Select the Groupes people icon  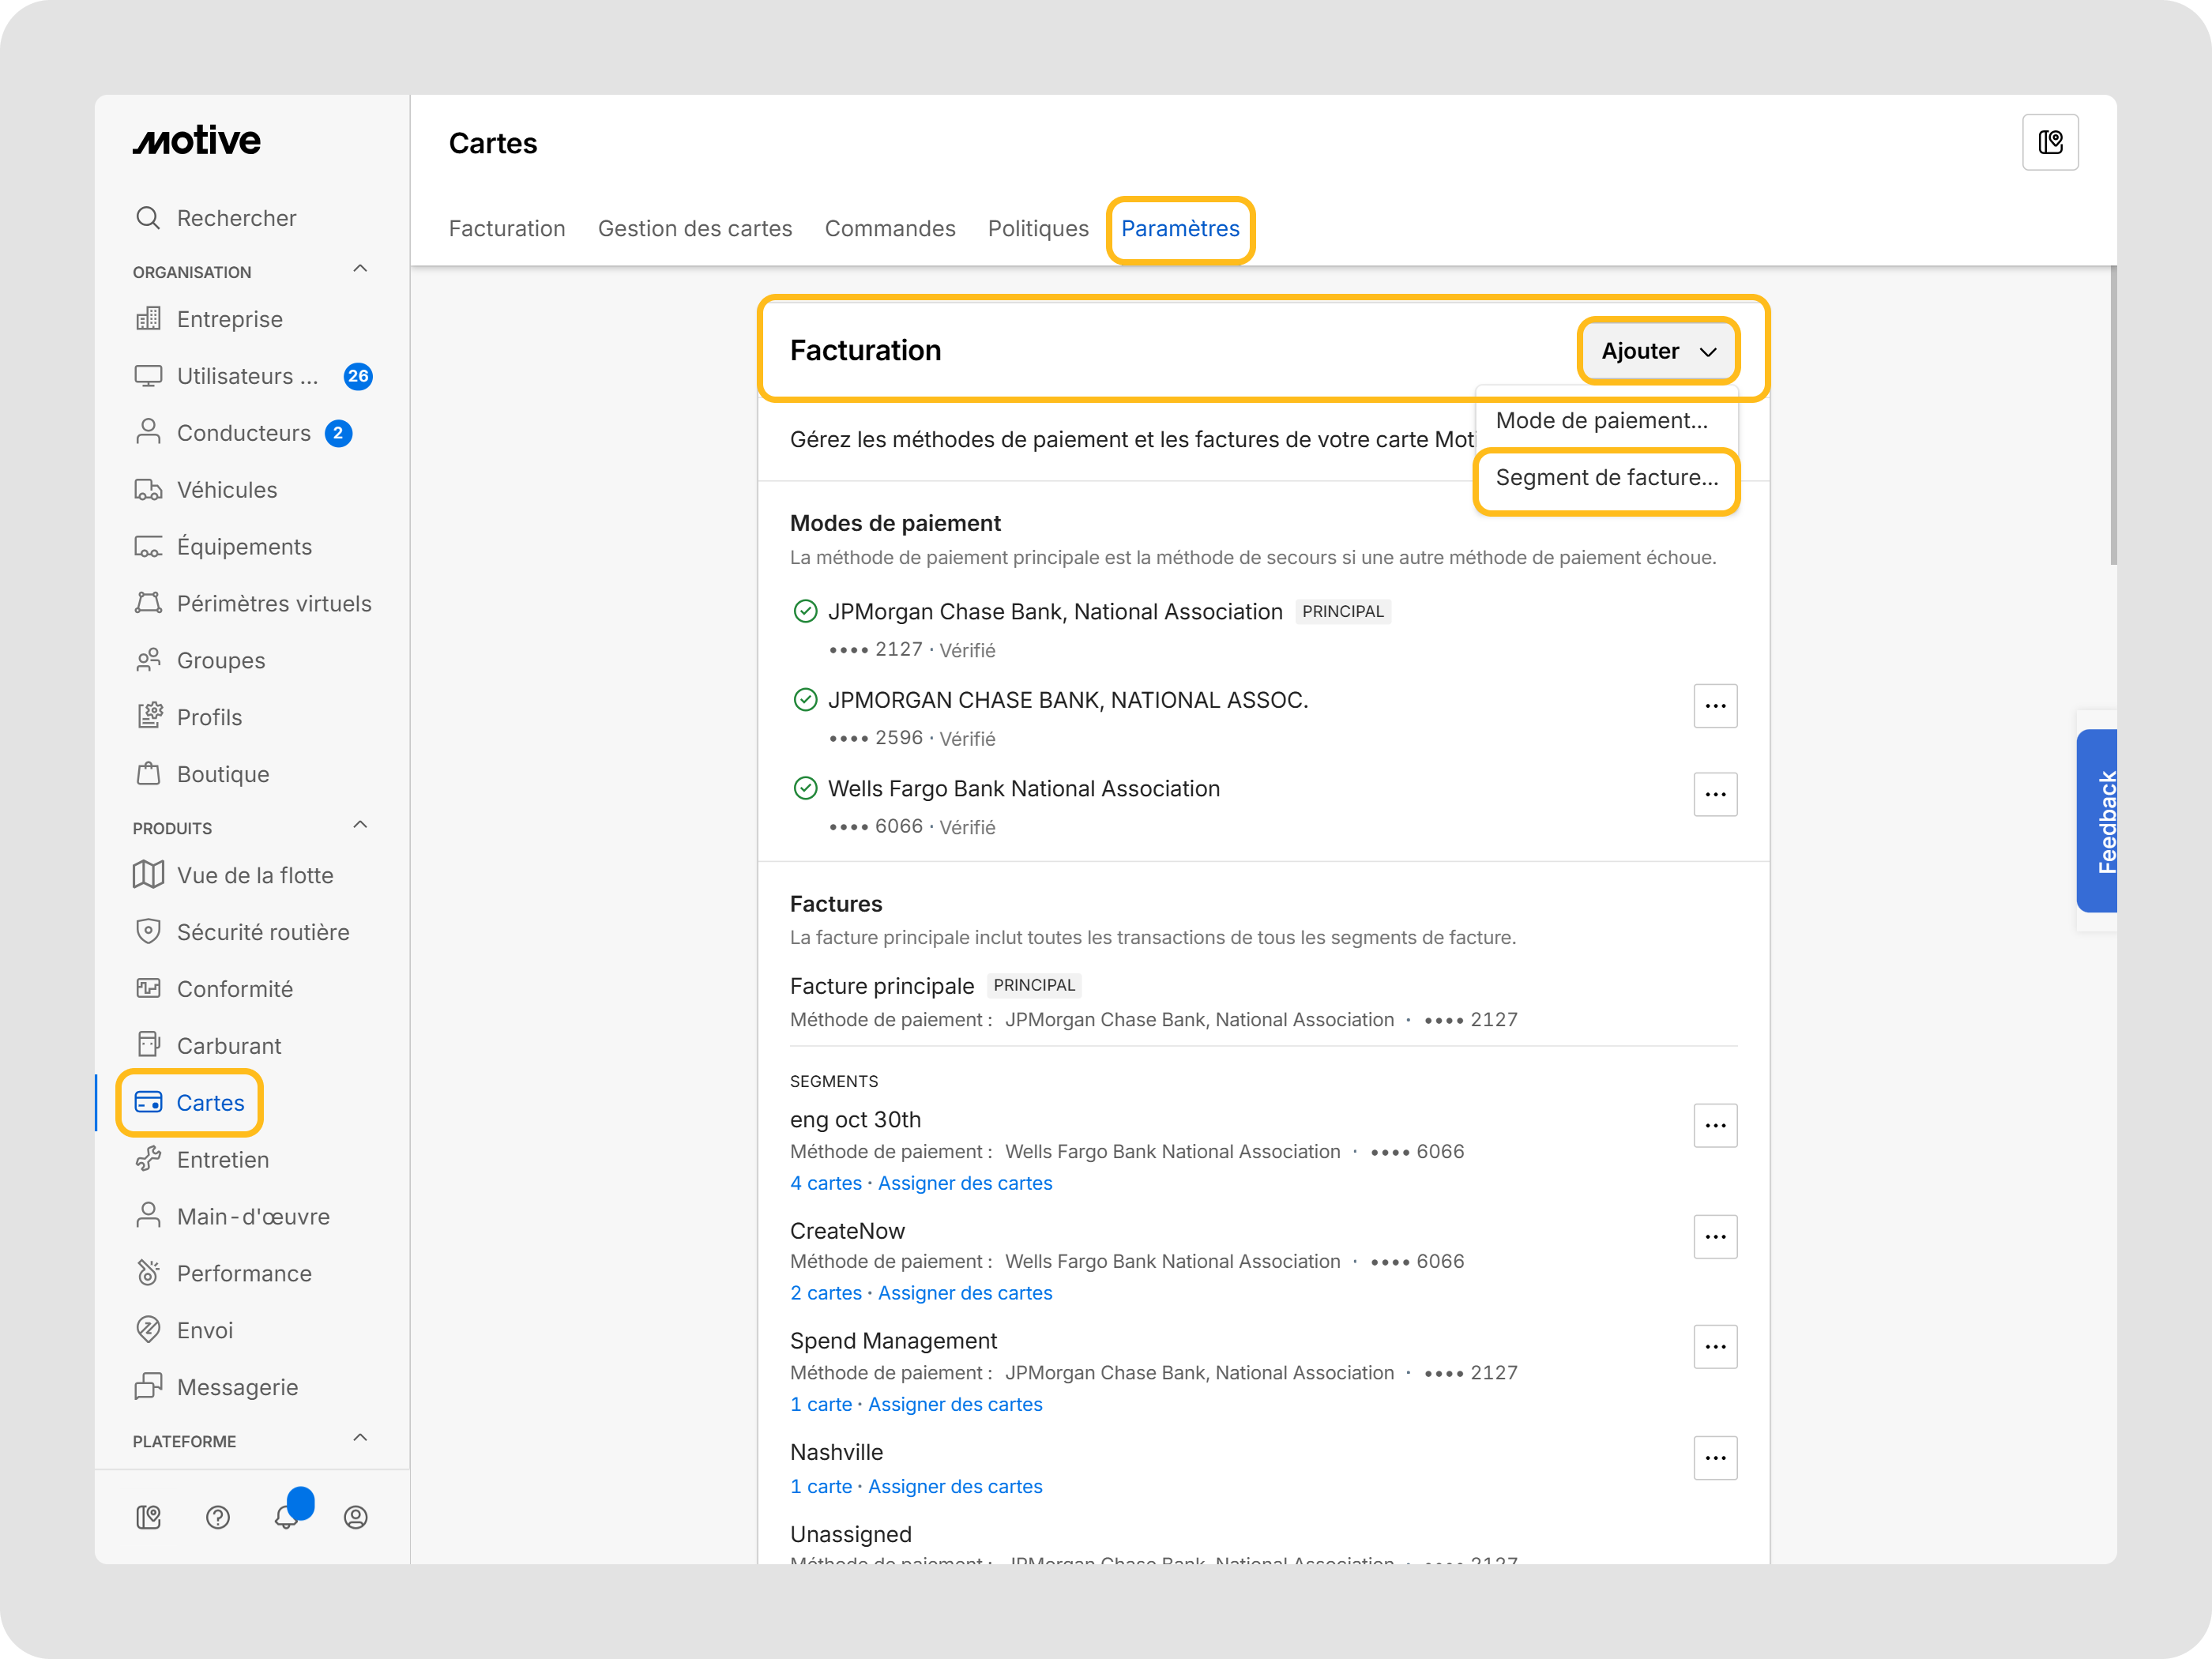148,661
